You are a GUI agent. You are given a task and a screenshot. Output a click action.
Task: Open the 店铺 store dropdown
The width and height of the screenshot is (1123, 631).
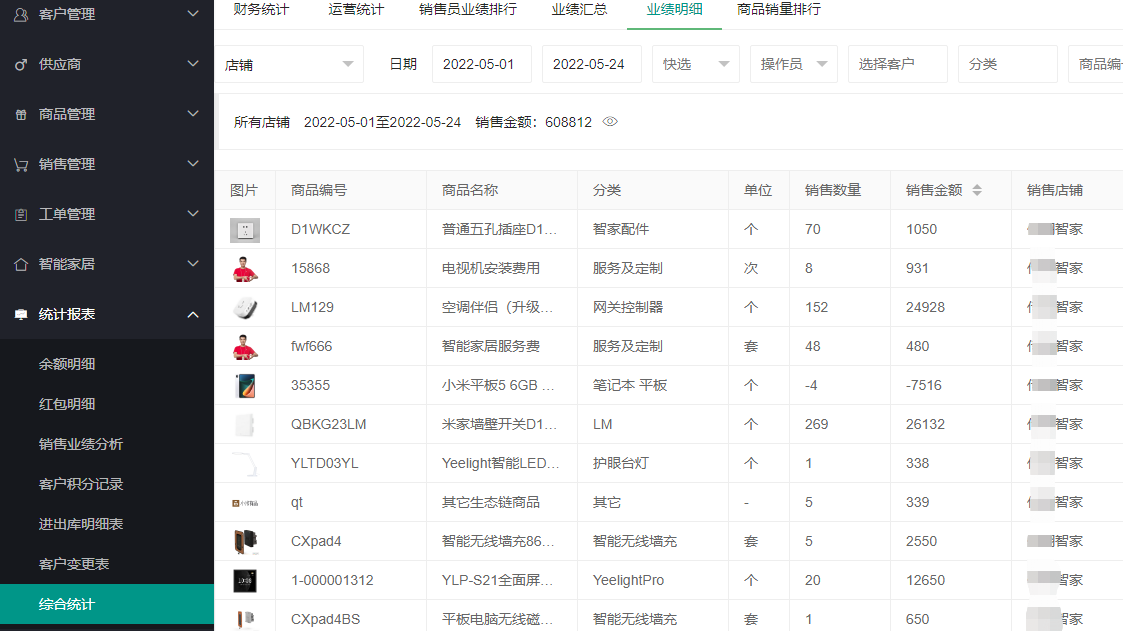click(x=289, y=64)
